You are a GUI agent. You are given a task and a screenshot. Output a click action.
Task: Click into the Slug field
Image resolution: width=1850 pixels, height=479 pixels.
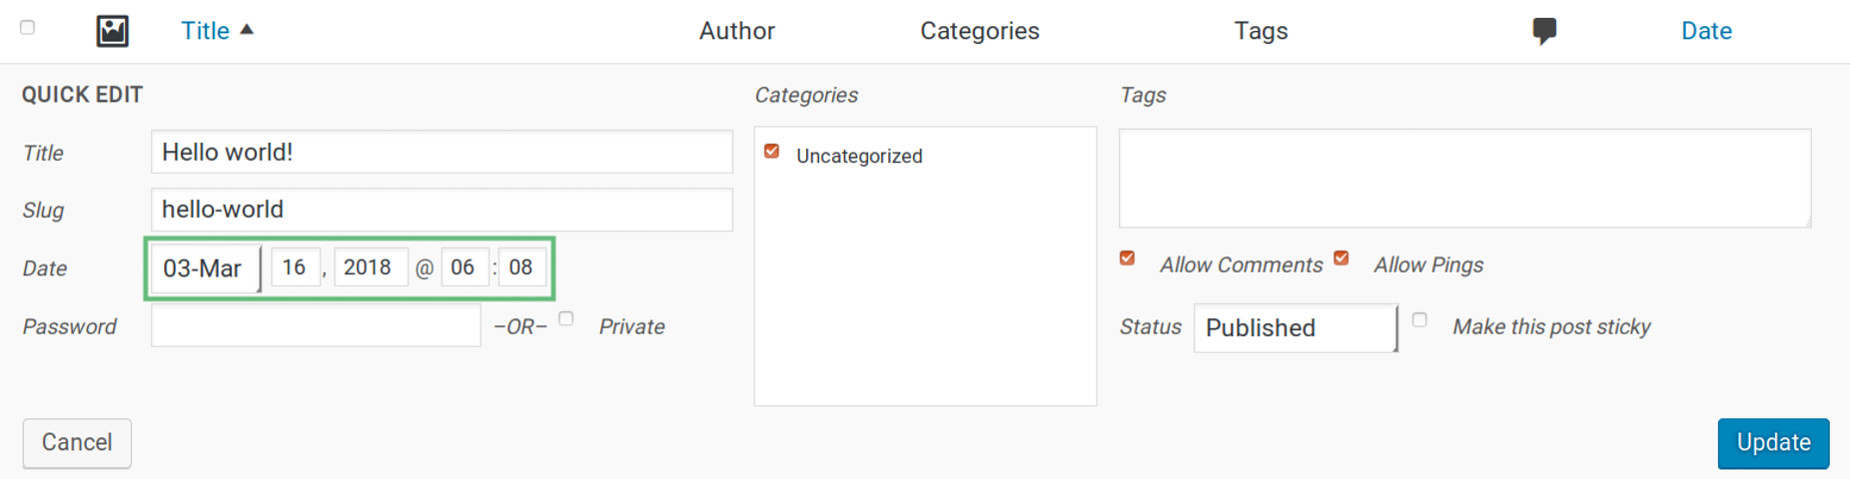click(442, 210)
